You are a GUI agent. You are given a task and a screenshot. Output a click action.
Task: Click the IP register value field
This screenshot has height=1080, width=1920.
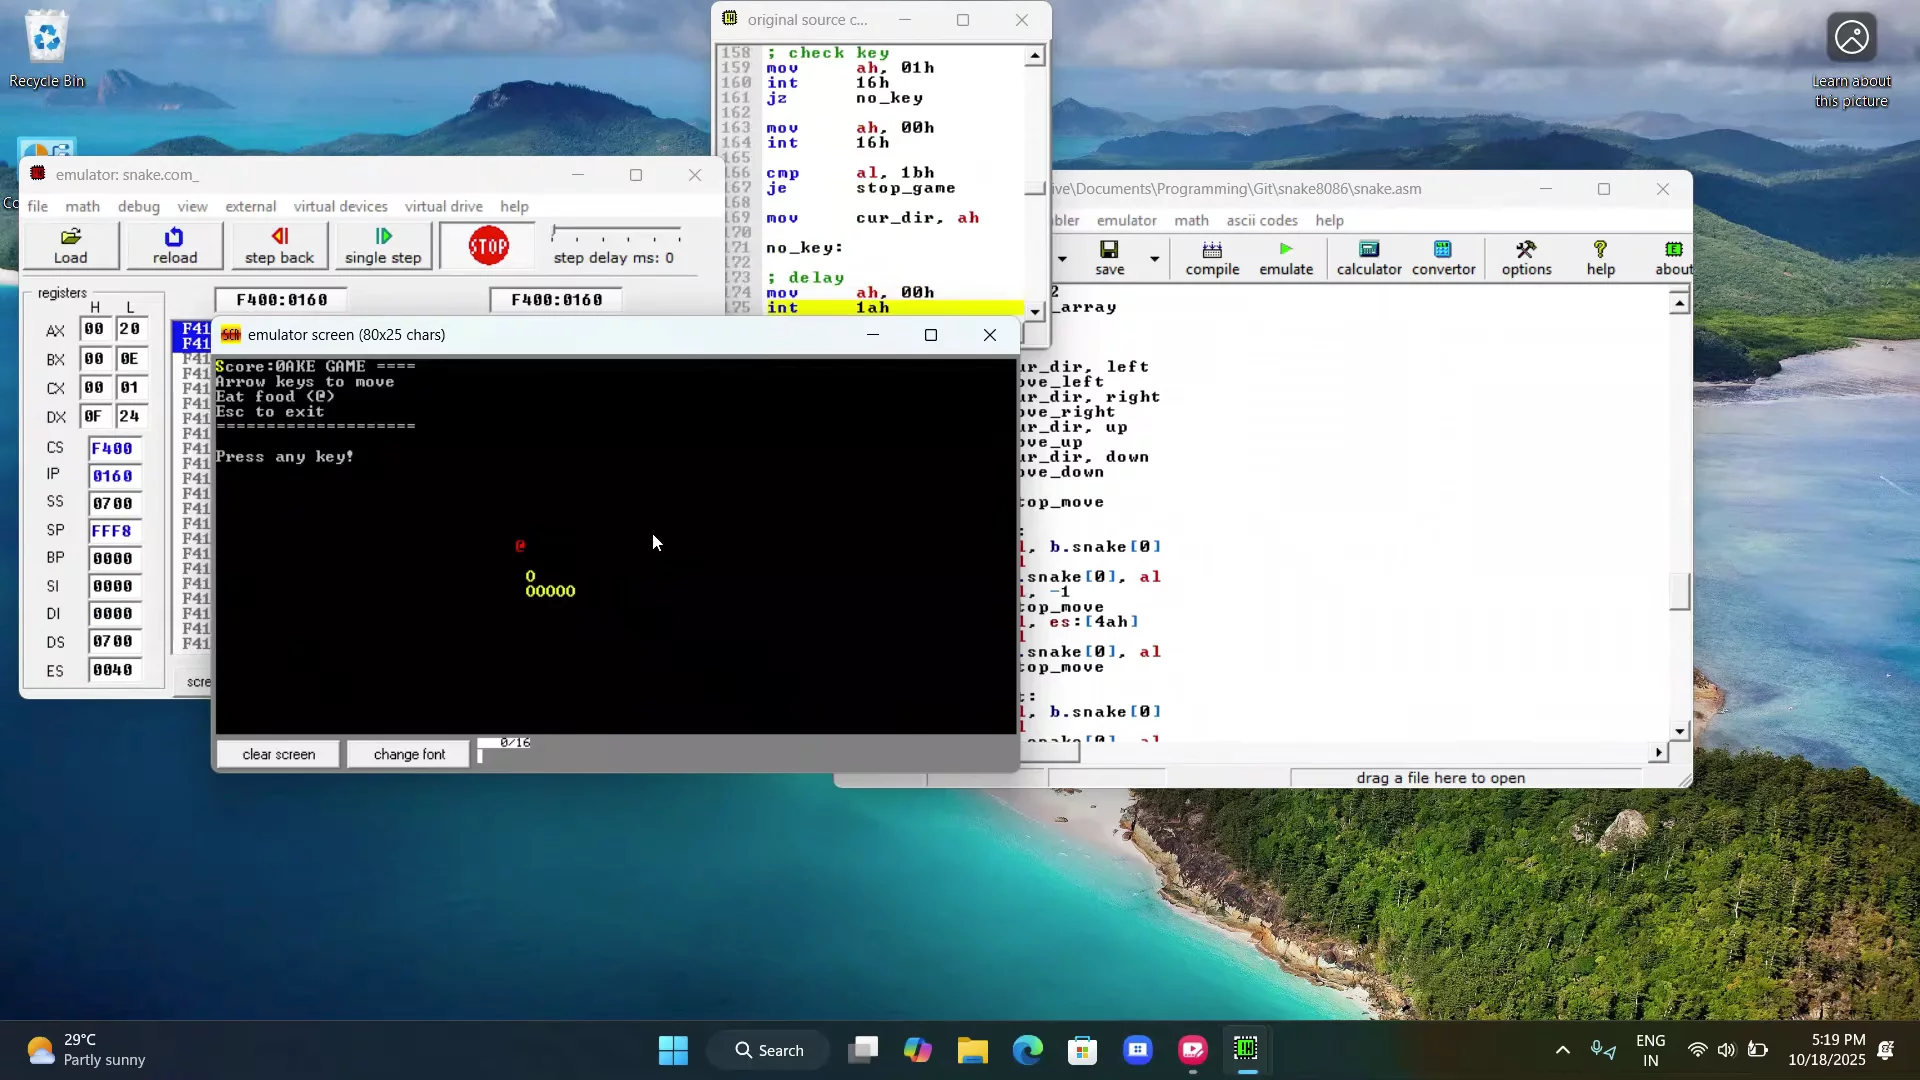[x=113, y=476]
